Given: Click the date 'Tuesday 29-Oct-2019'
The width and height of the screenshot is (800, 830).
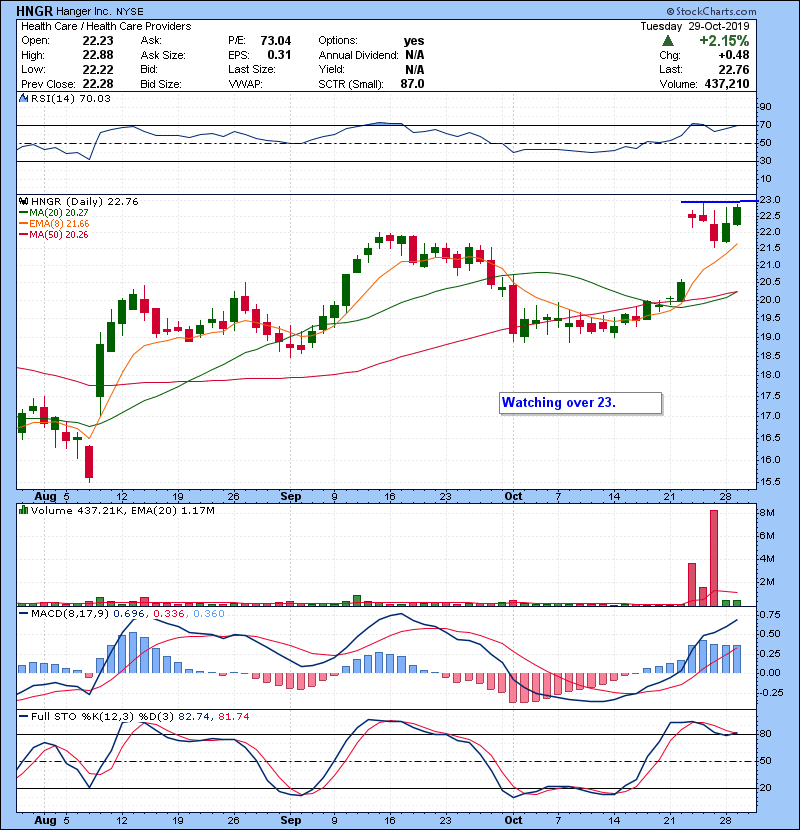Looking at the screenshot, I should pyautogui.click(x=695, y=26).
